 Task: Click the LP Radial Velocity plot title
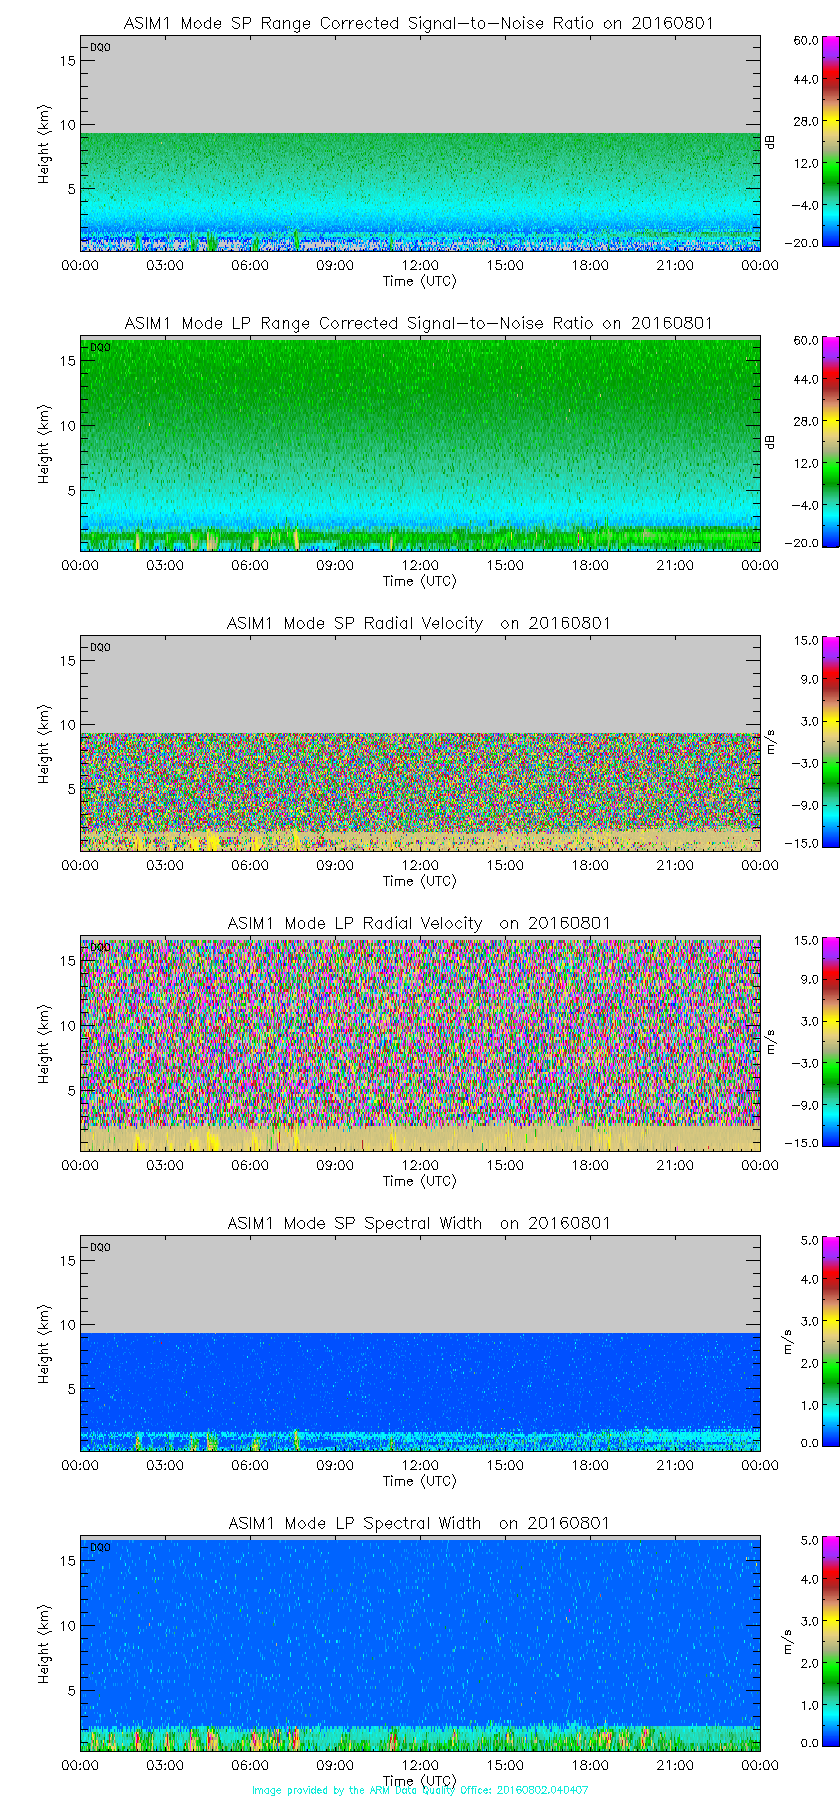click(x=419, y=923)
